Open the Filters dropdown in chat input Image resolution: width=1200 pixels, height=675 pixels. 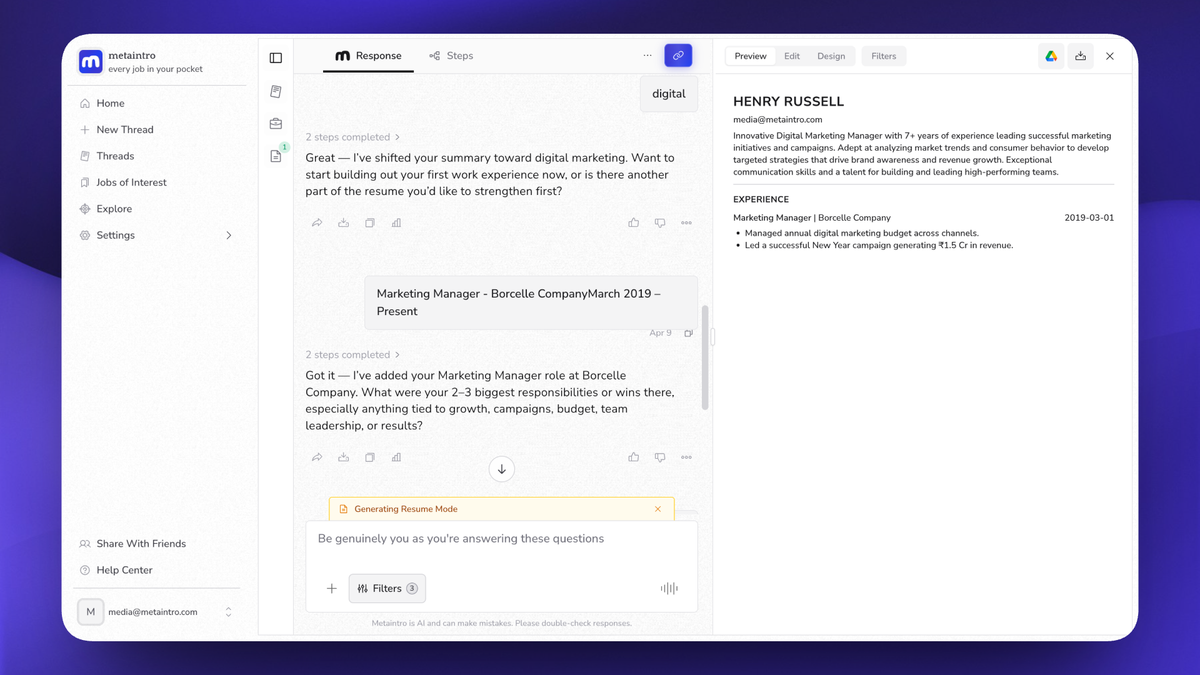[387, 589]
